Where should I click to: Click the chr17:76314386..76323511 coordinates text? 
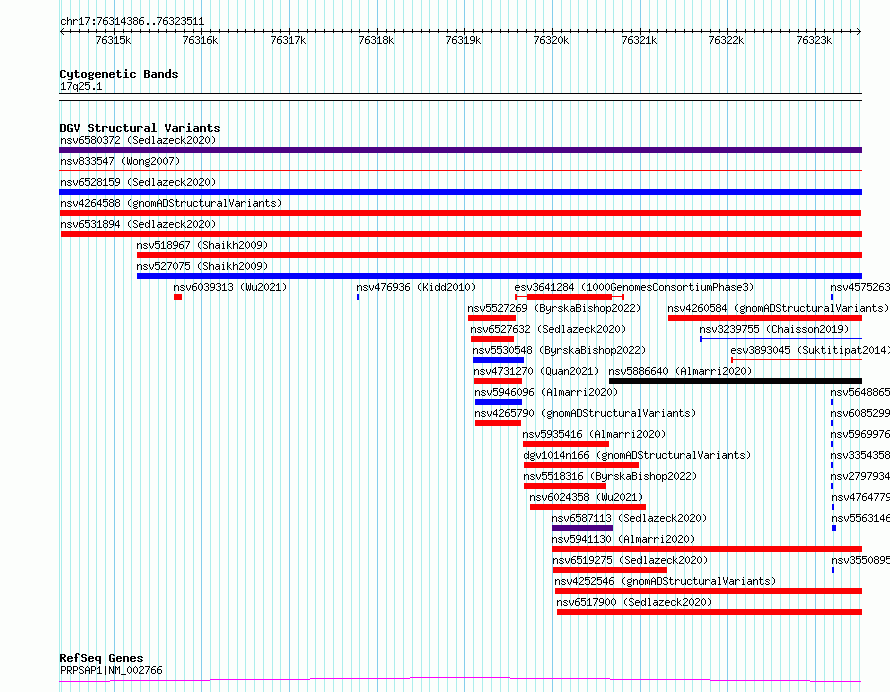pos(132,22)
